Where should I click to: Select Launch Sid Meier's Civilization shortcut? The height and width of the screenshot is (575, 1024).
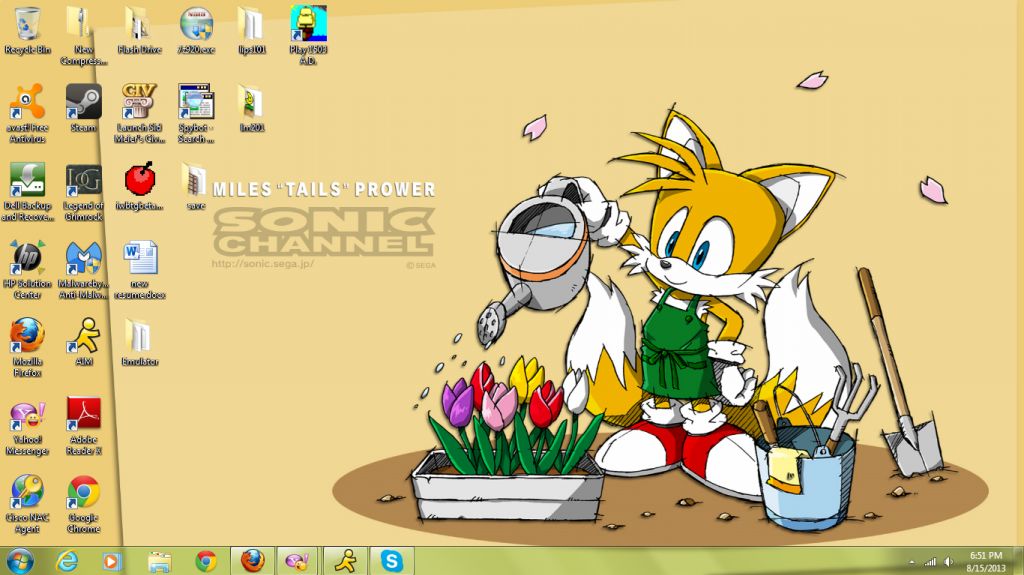tap(139, 114)
